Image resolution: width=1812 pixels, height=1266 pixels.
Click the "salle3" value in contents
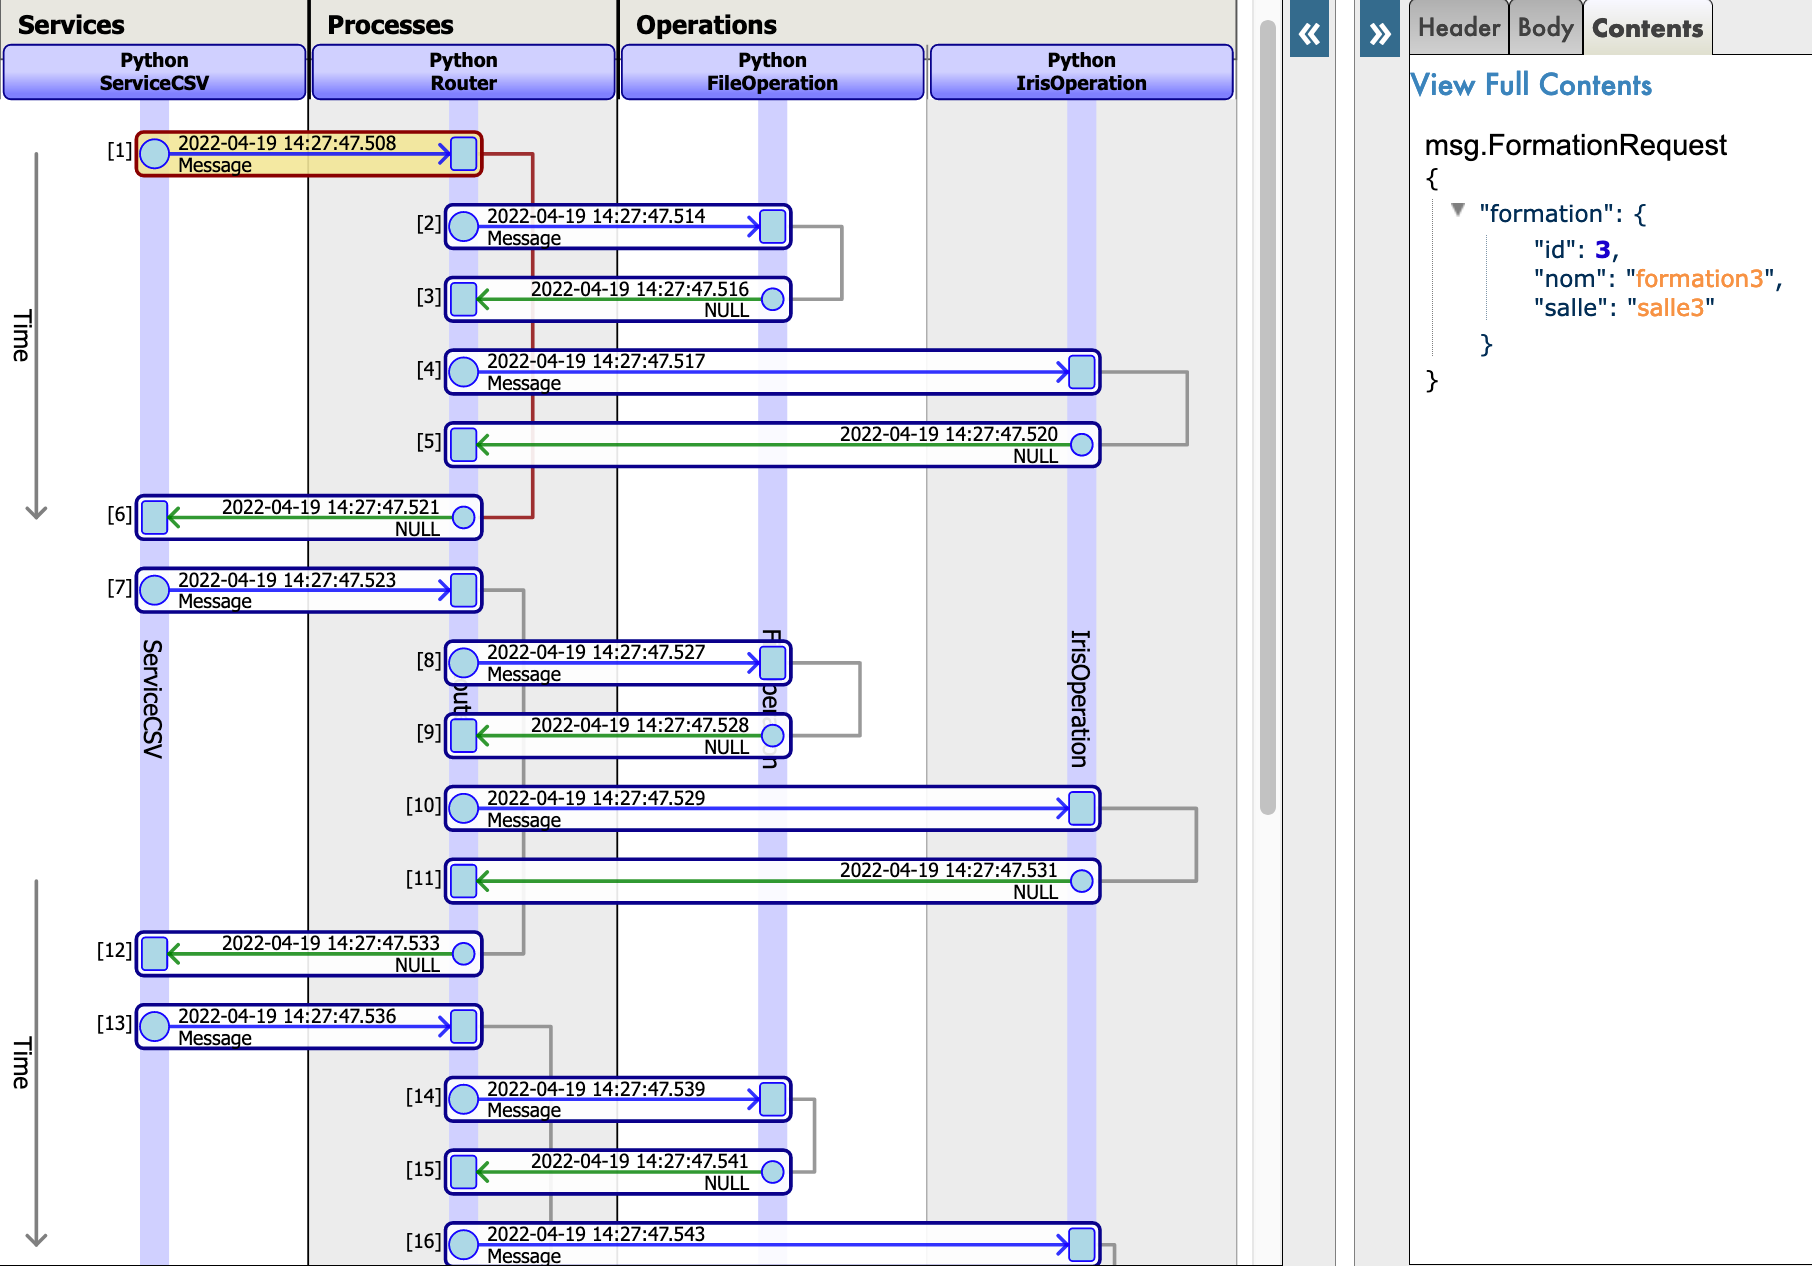coord(1671,308)
